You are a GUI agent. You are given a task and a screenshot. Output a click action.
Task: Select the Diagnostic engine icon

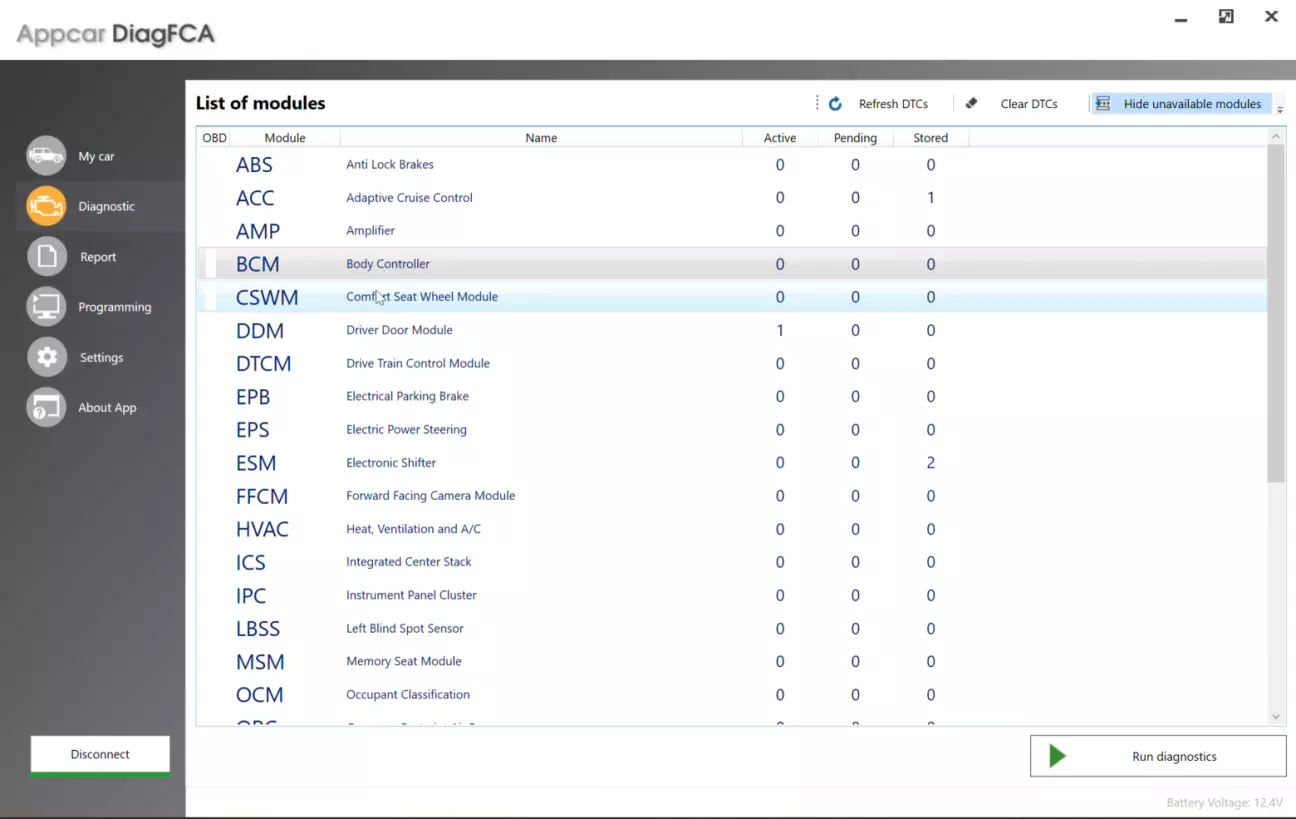46,206
